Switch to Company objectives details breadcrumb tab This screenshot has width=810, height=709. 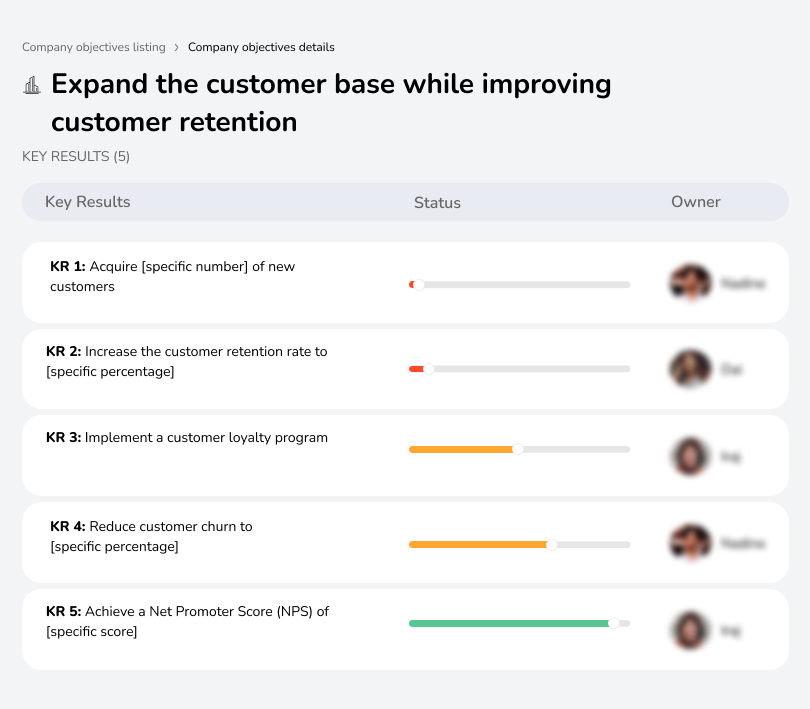point(261,47)
